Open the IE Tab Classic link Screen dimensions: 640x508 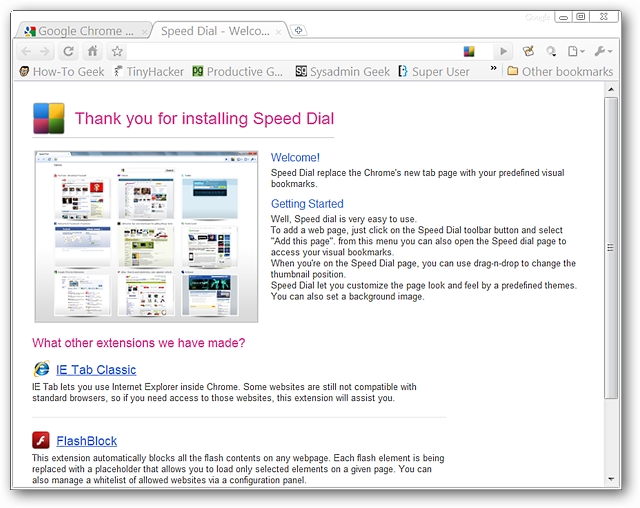coord(96,370)
